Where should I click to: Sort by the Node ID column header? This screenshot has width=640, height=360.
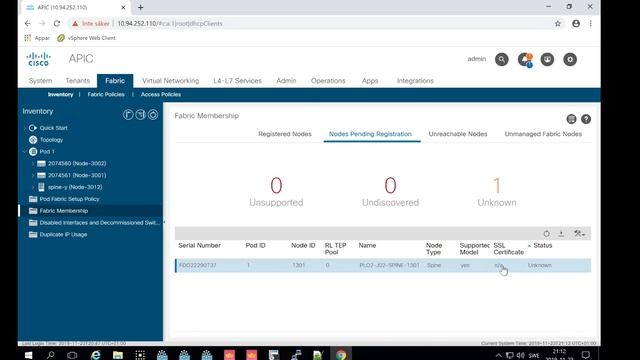(303, 245)
